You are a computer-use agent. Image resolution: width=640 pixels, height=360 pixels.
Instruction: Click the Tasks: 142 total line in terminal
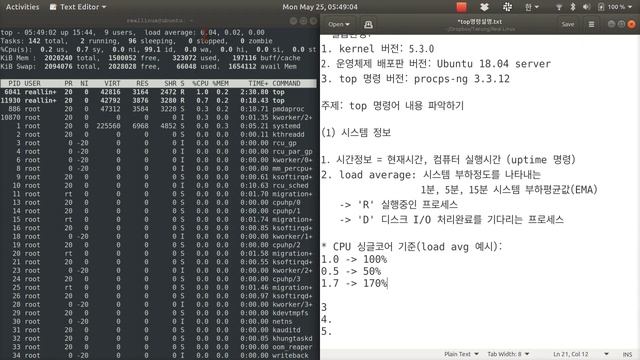(x=136, y=41)
